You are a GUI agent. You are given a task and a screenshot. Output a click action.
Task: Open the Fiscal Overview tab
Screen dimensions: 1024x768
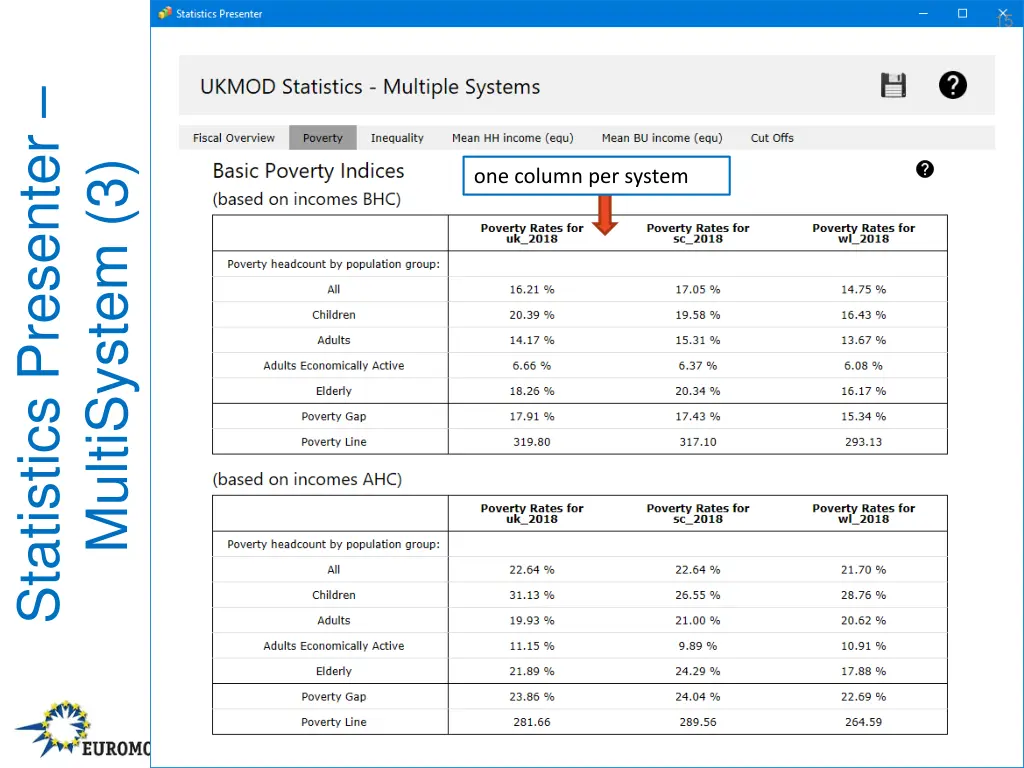[234, 138]
